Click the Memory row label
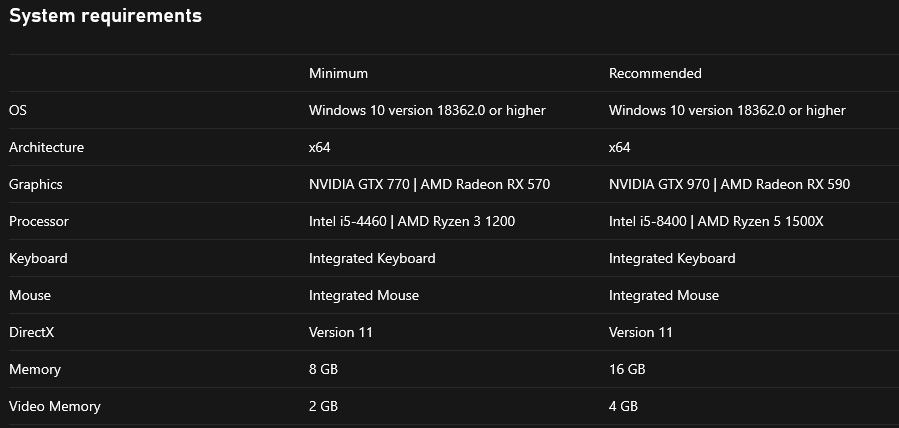 click(35, 369)
